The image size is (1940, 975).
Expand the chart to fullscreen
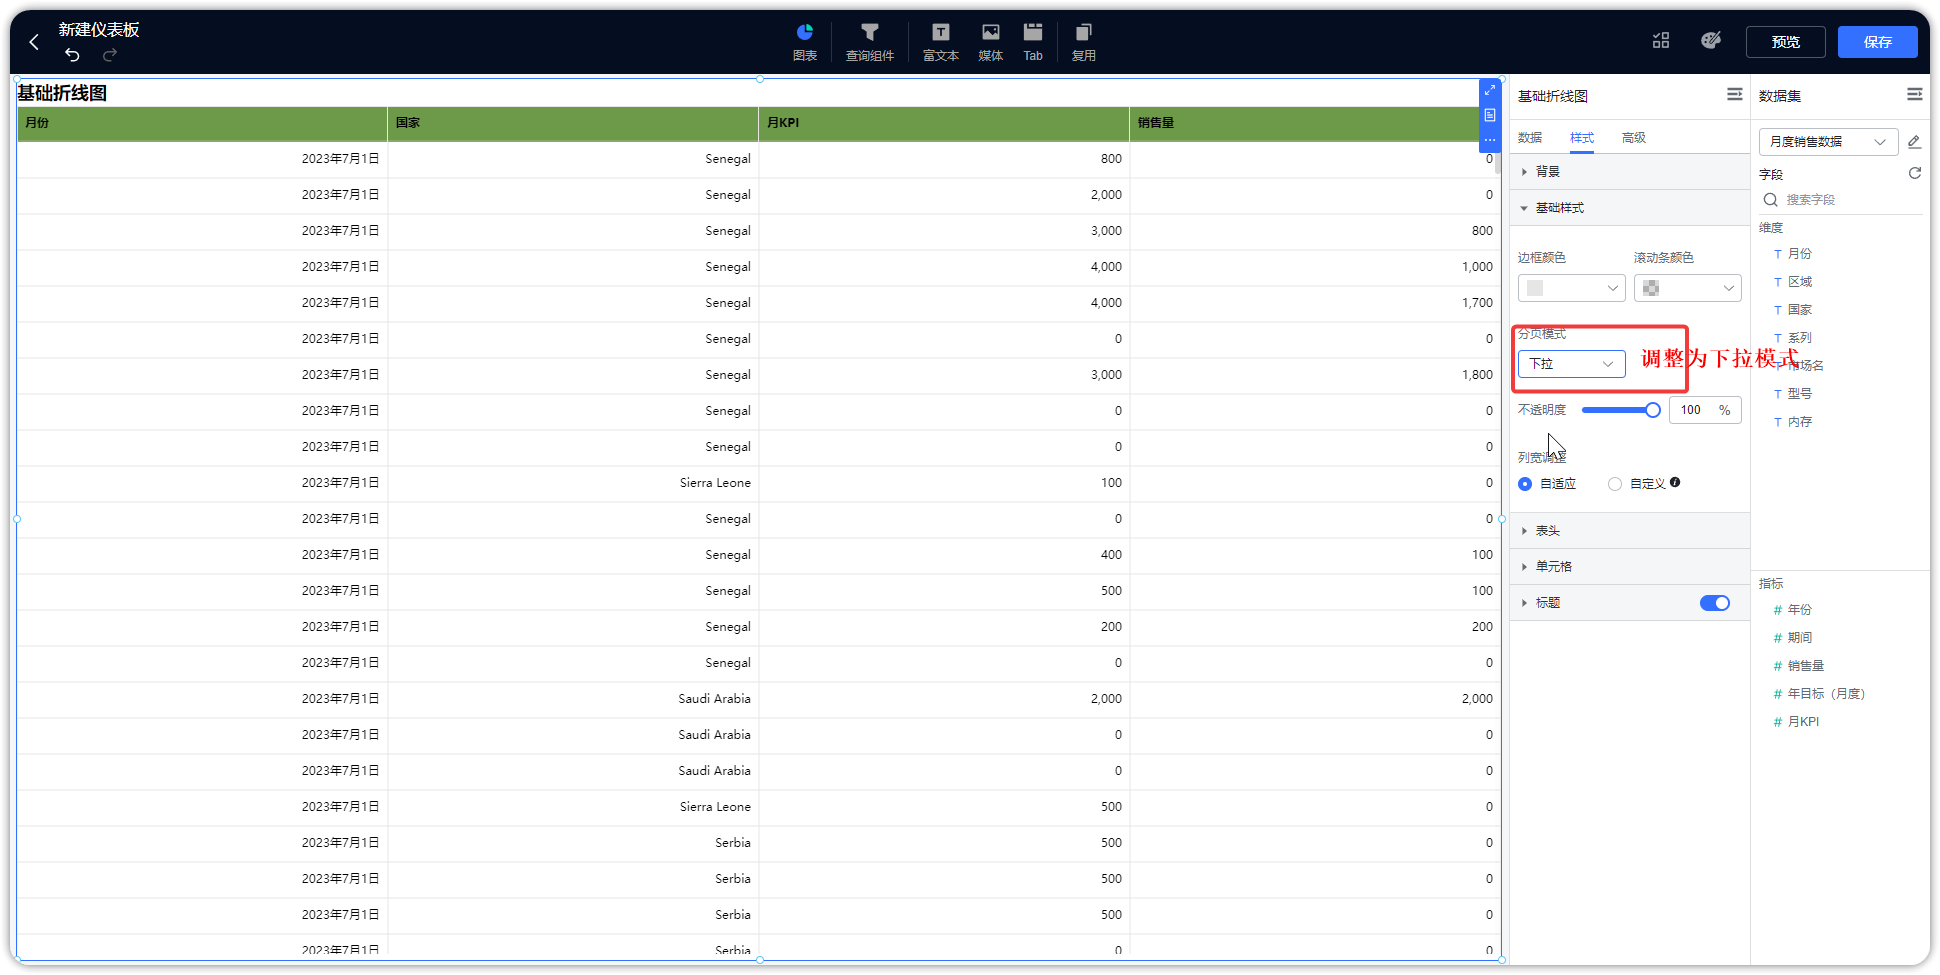(1490, 90)
